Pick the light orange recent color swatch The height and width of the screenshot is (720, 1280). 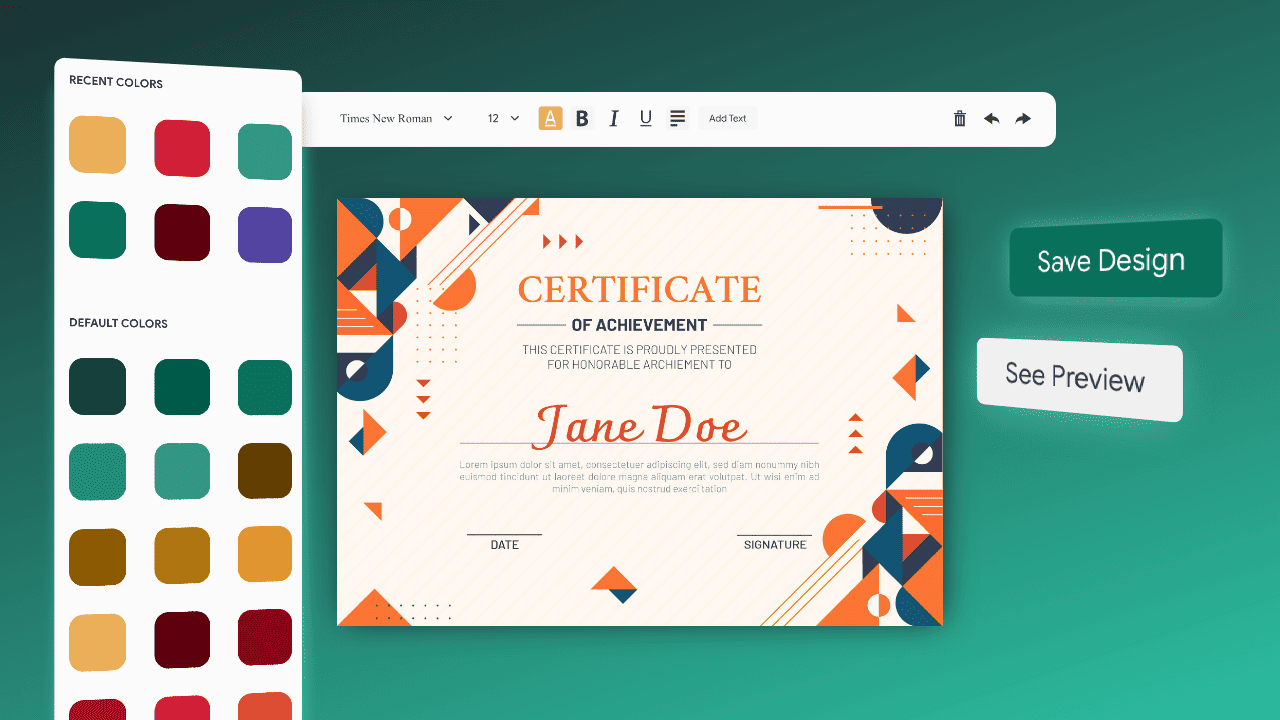97,145
